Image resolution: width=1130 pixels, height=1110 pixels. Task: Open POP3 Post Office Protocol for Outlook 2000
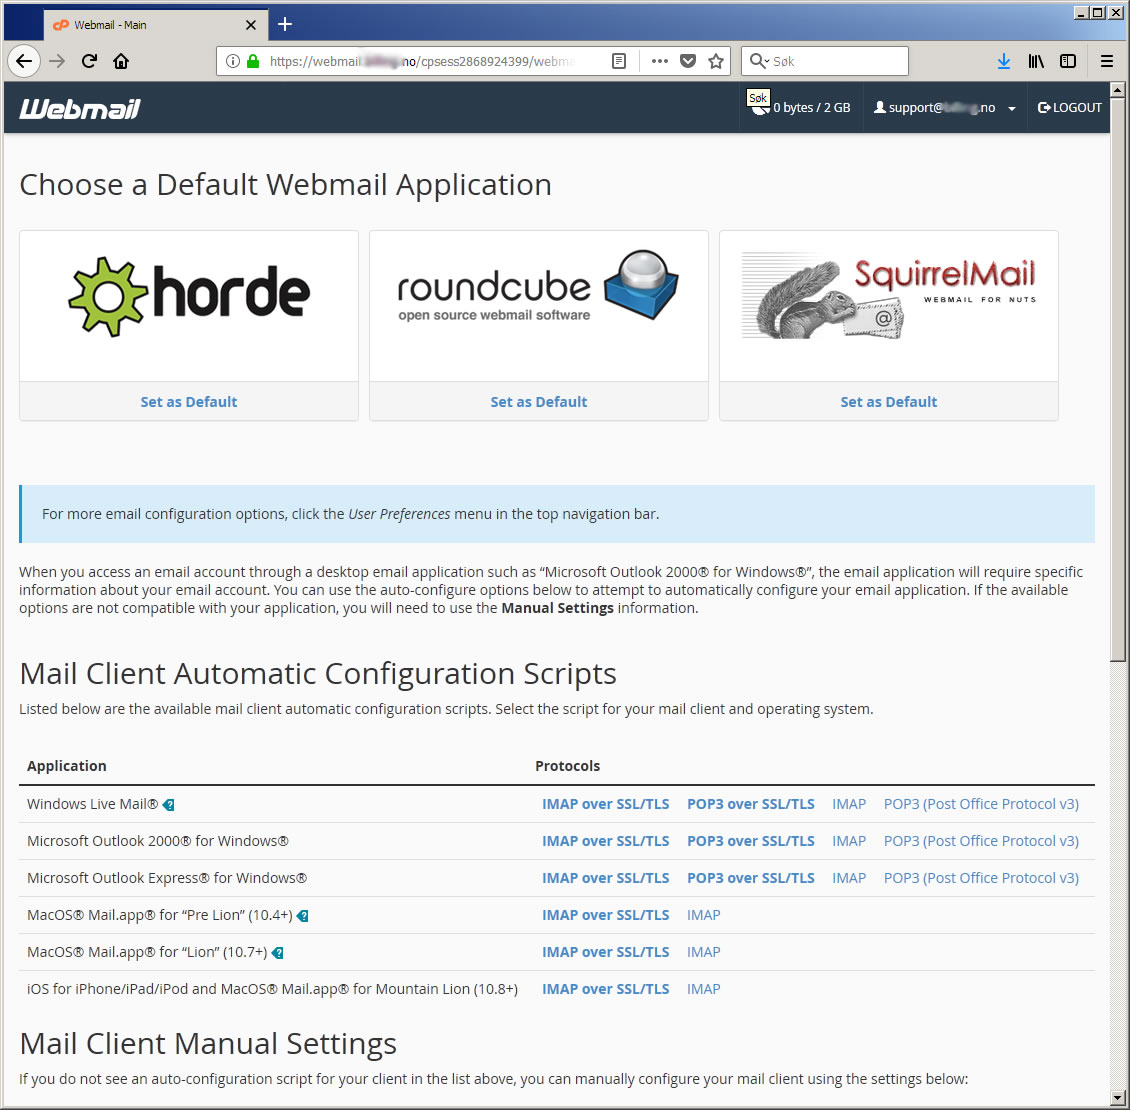click(x=981, y=841)
